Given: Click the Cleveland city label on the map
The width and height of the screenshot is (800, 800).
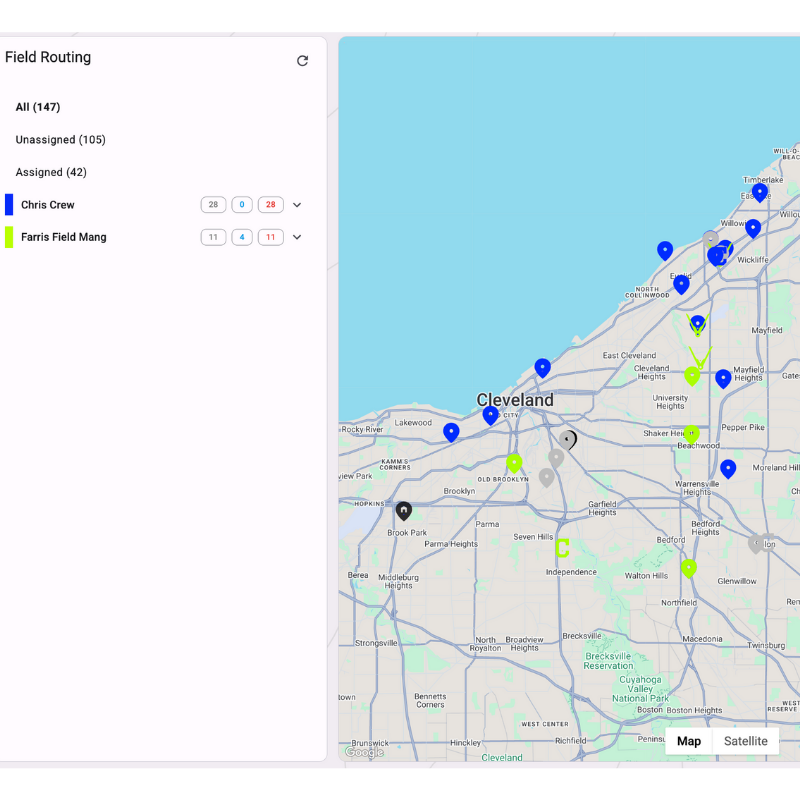Looking at the screenshot, I should pyautogui.click(x=515, y=400).
